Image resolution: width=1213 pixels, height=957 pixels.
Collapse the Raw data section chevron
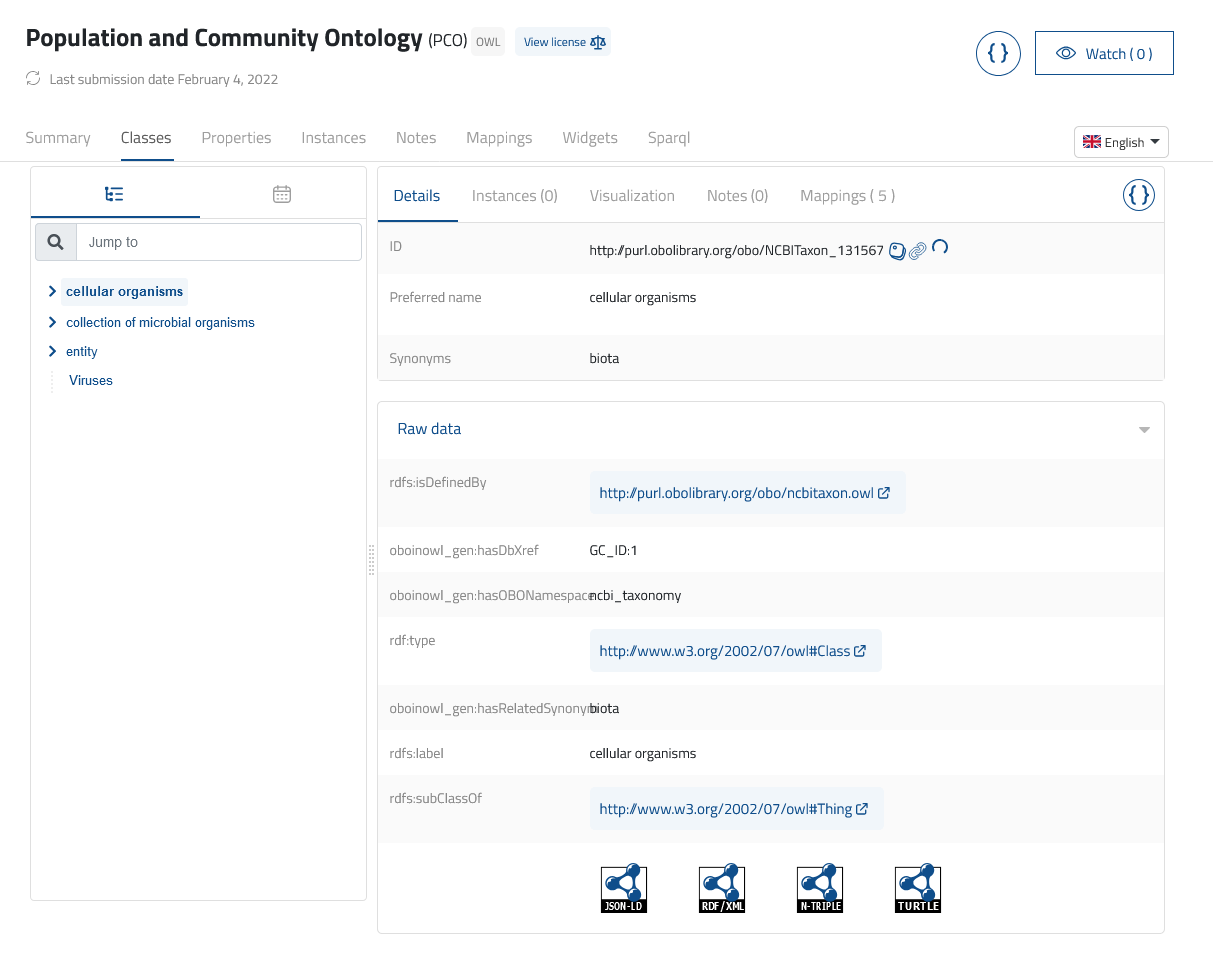coord(1143,429)
